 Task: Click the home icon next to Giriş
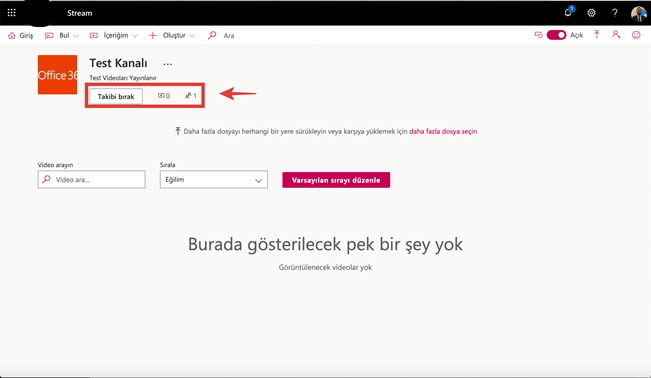(x=12, y=35)
